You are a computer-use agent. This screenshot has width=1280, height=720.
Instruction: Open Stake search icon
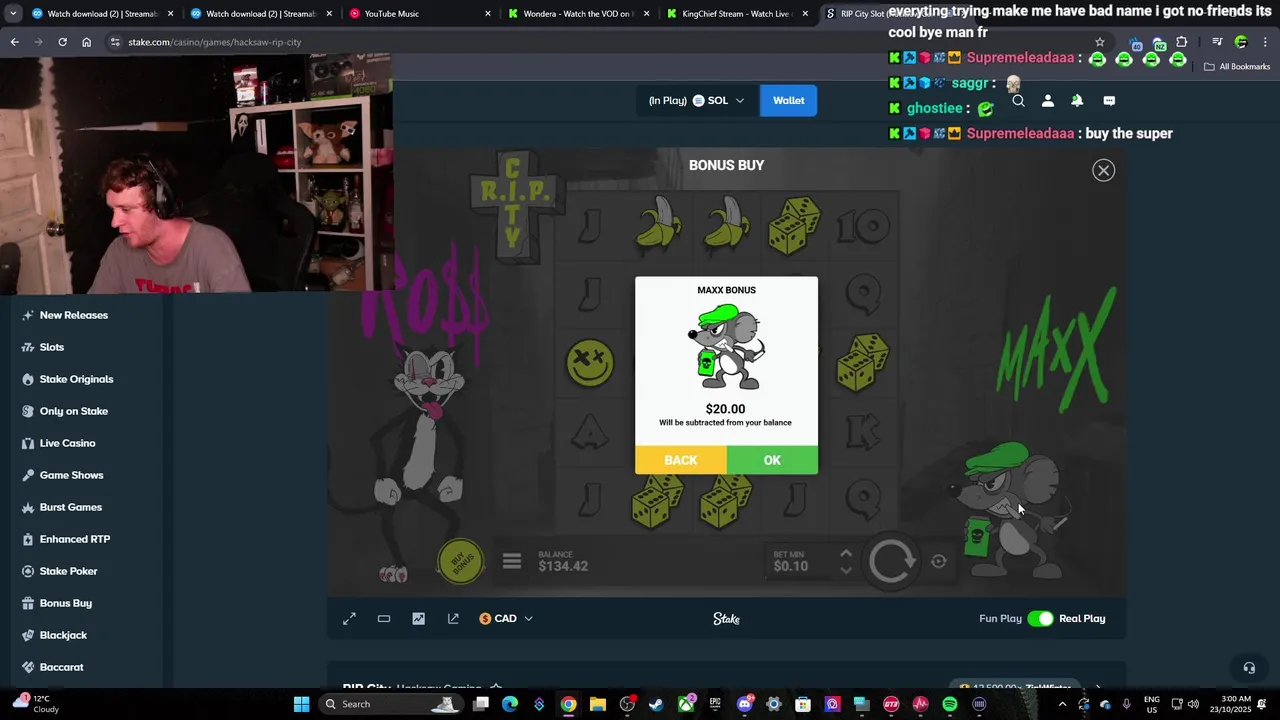[1018, 101]
